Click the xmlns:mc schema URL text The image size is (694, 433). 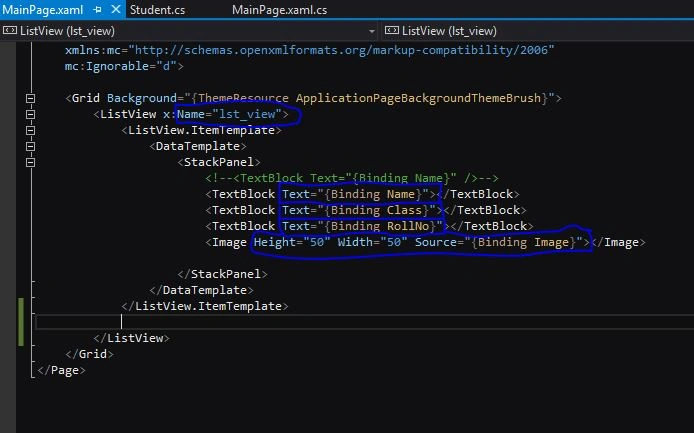point(341,50)
